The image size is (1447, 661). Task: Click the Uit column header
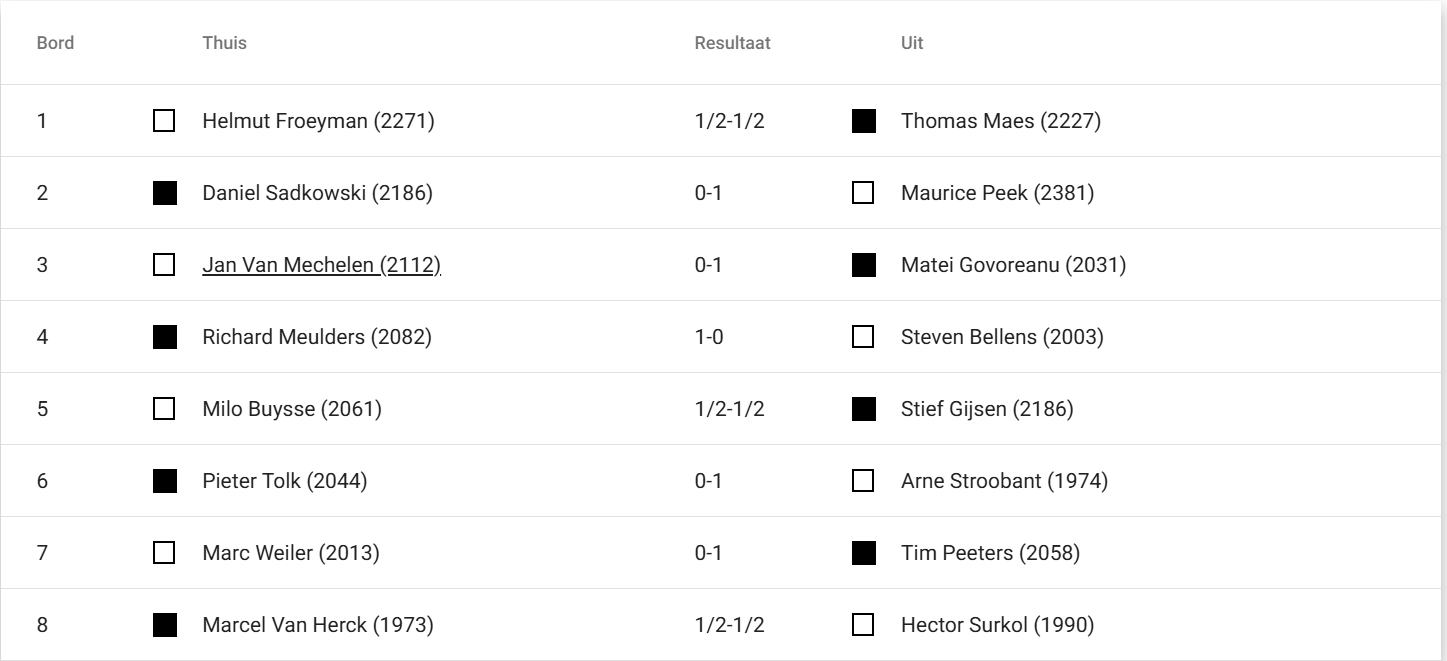pos(912,44)
